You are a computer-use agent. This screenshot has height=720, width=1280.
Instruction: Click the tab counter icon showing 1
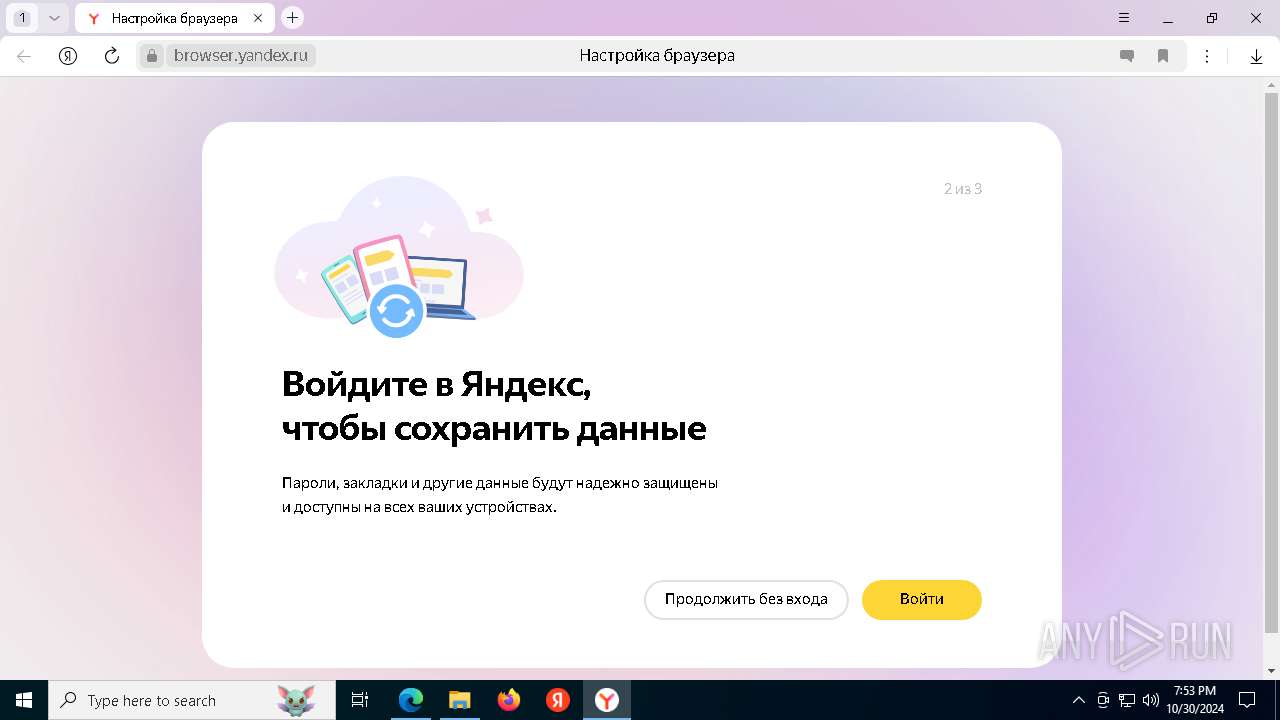coord(22,18)
